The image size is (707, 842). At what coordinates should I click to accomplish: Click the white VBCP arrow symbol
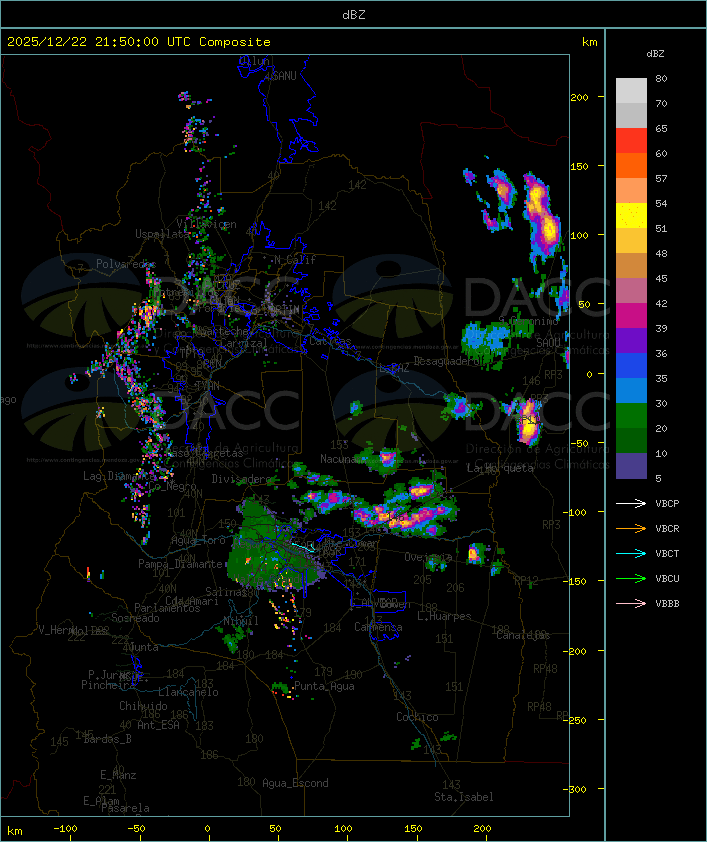tap(631, 503)
